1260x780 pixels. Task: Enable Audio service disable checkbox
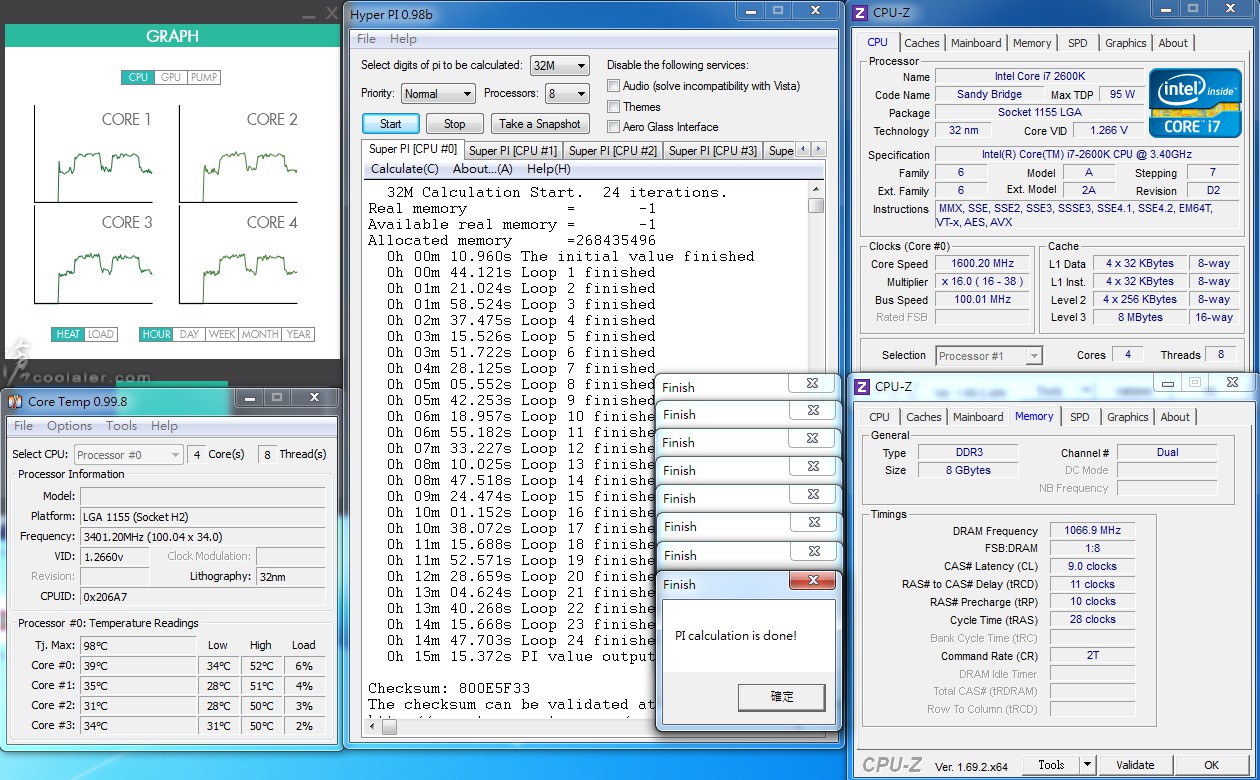614,86
